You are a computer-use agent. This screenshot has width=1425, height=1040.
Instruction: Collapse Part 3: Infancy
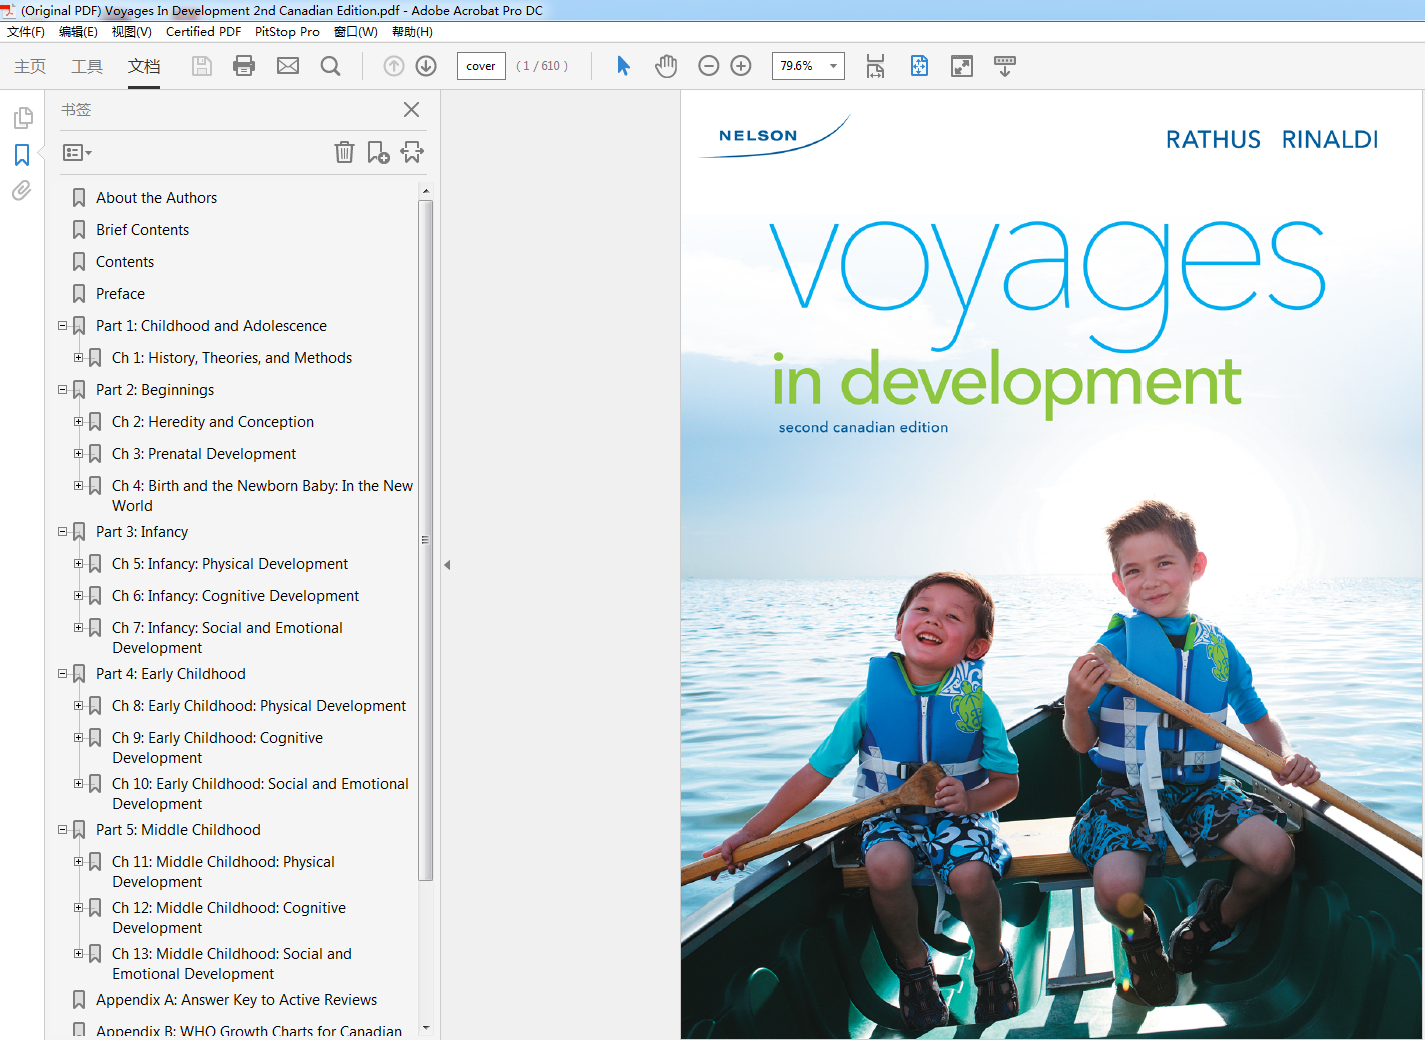[x=63, y=532]
